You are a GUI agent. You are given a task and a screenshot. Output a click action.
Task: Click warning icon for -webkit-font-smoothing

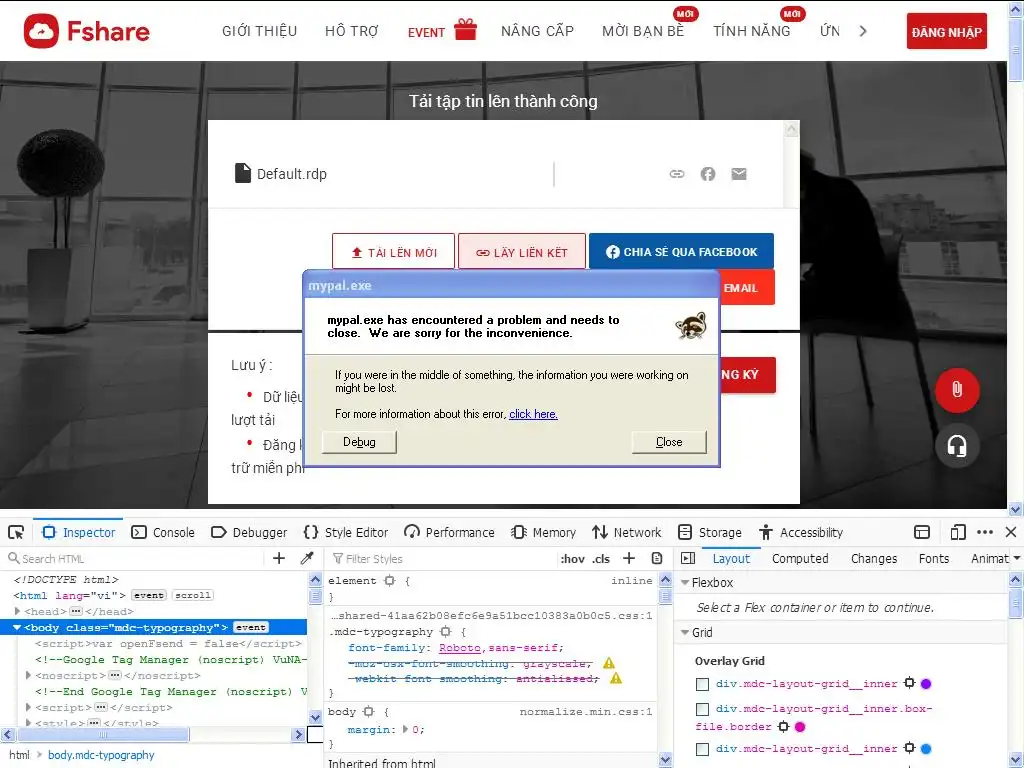616,679
